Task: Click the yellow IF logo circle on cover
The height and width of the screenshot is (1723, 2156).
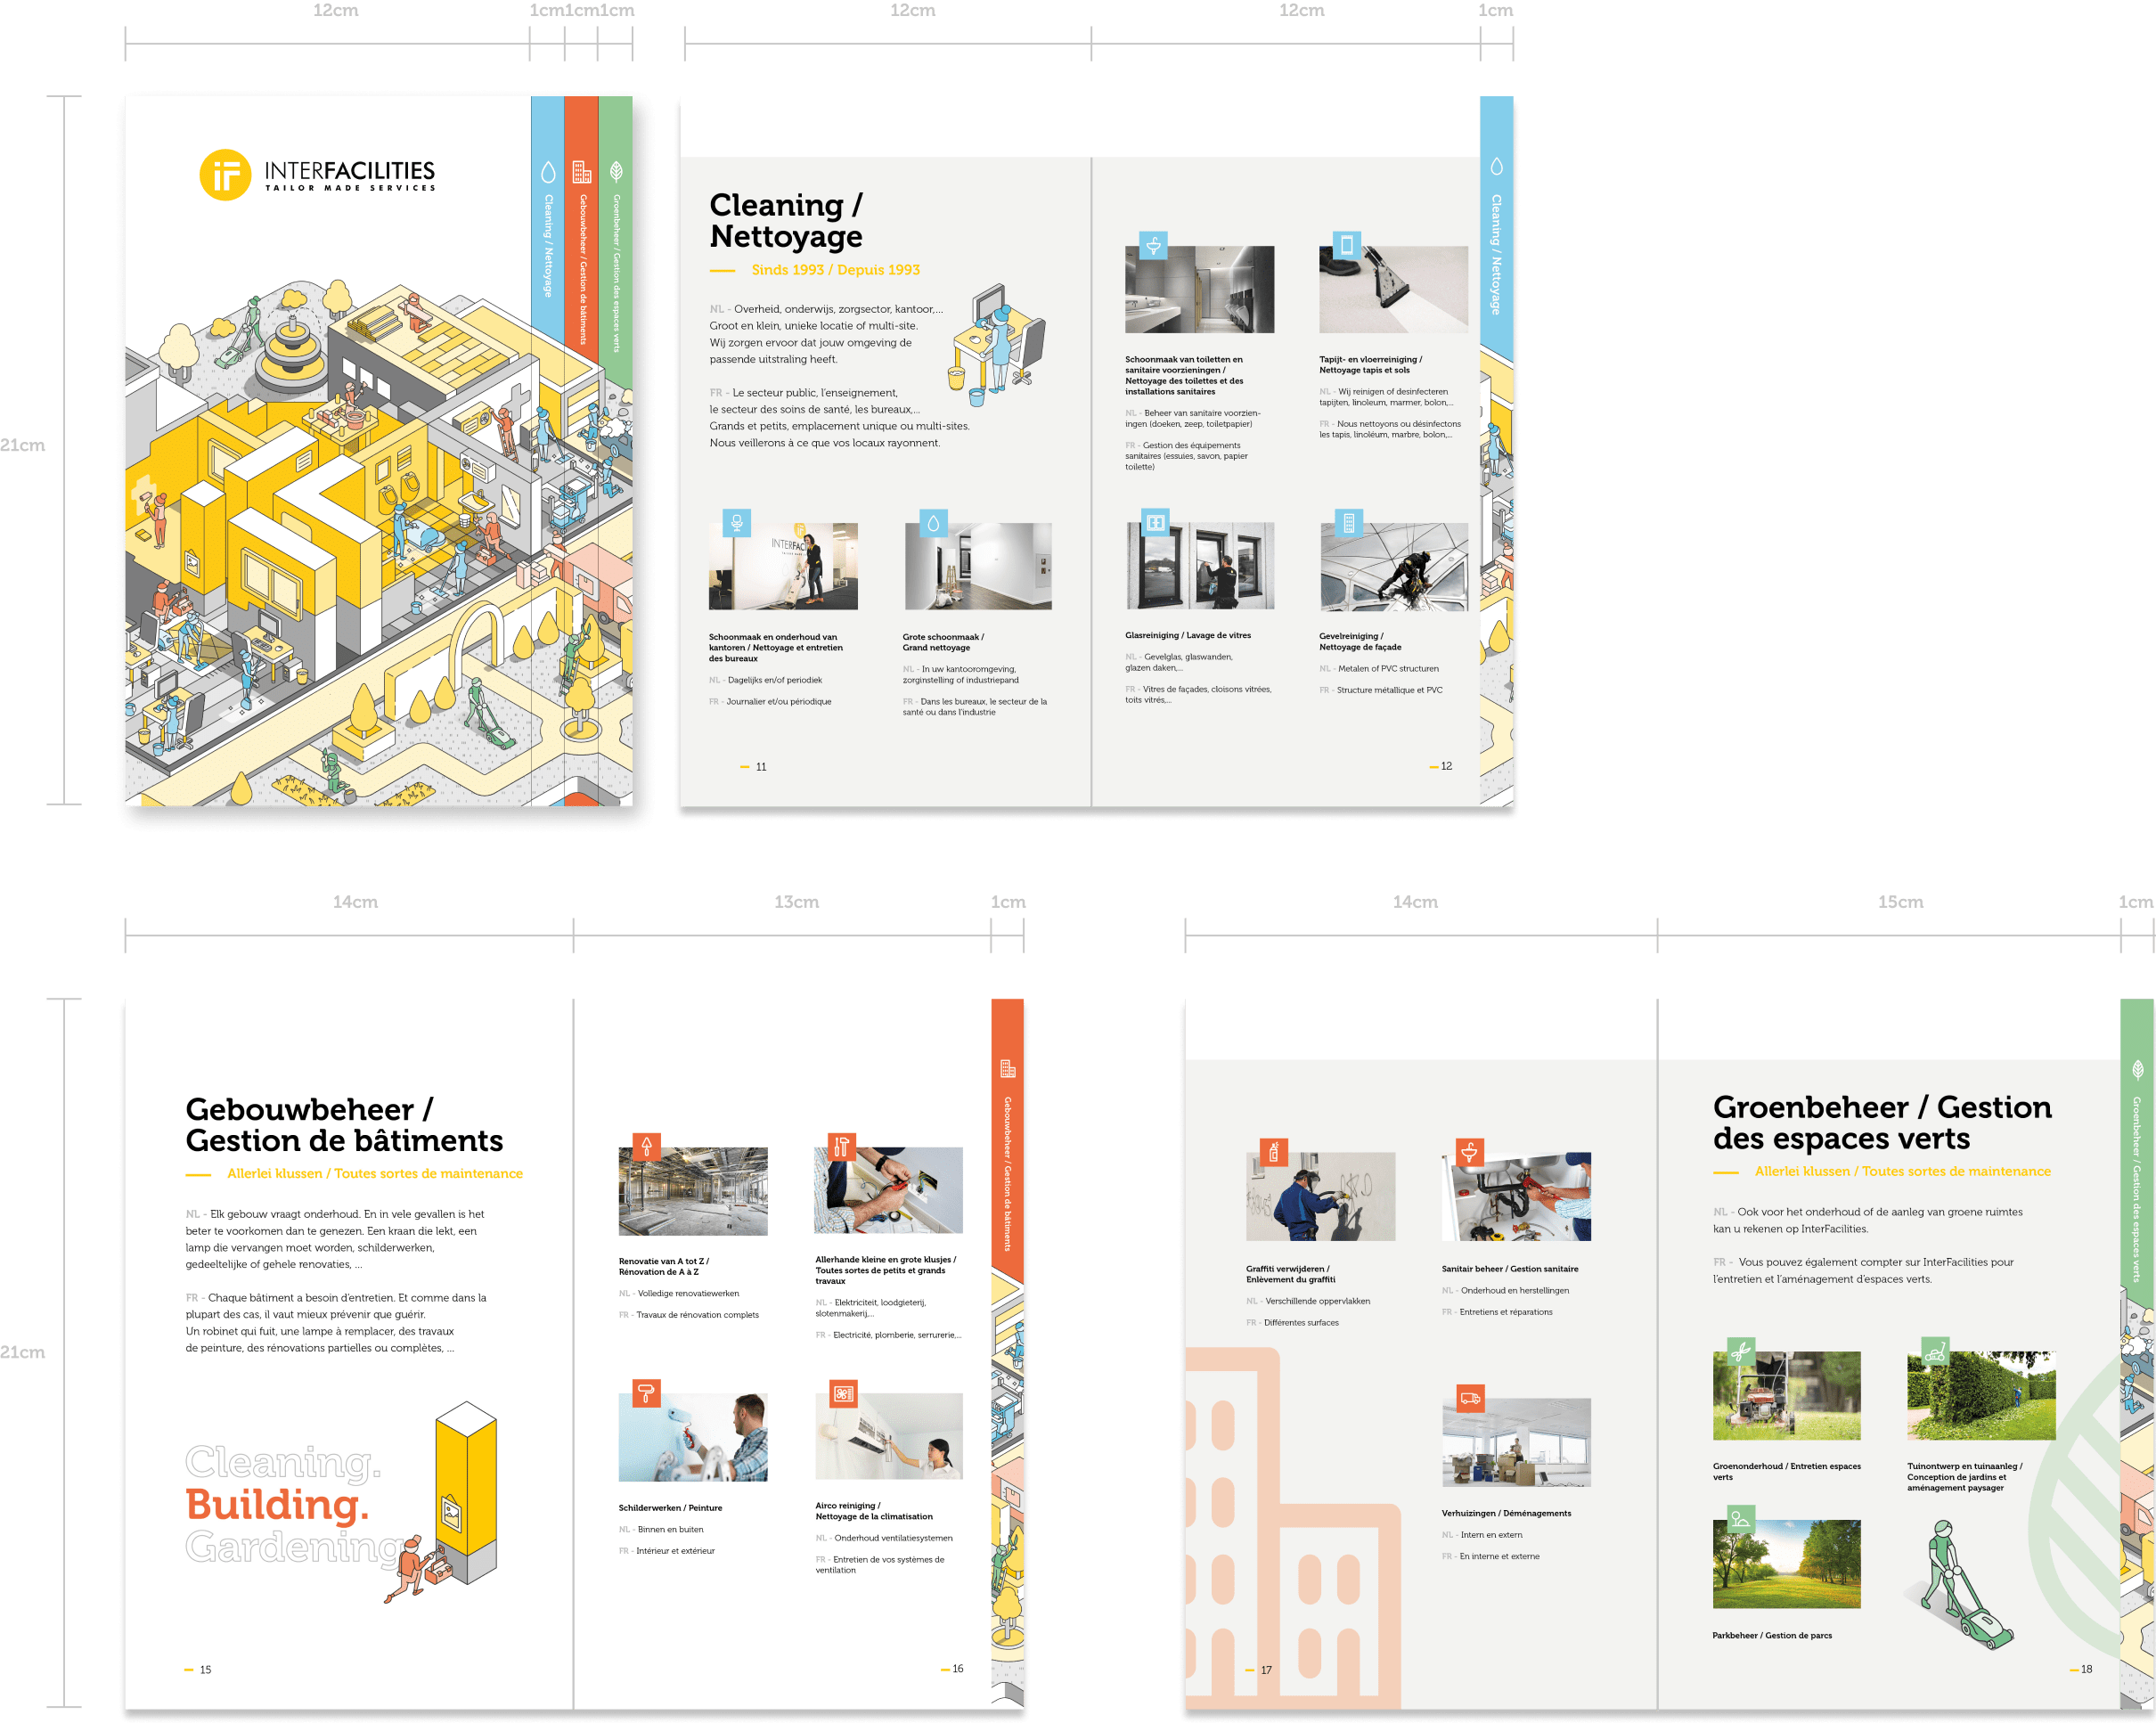Action: click(x=225, y=175)
